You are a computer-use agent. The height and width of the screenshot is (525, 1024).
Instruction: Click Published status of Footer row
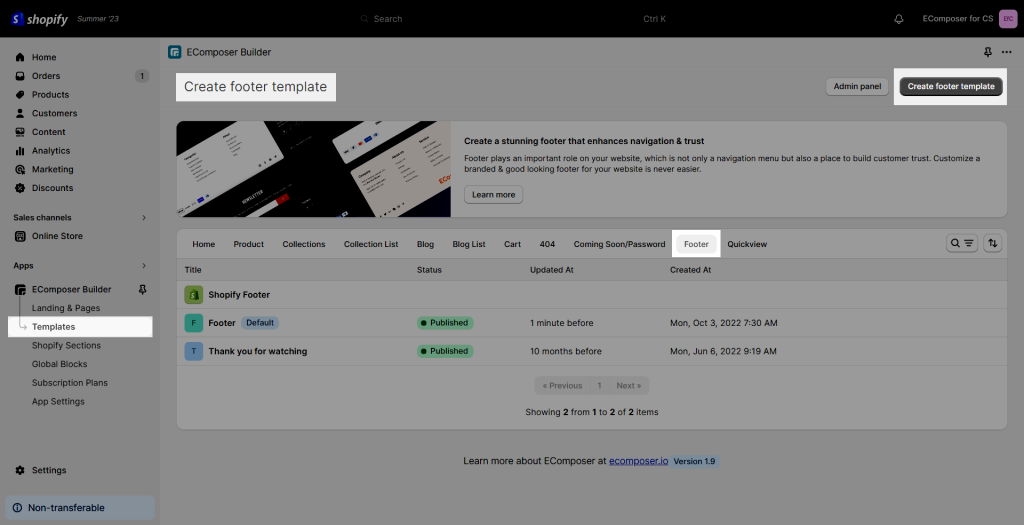445,323
